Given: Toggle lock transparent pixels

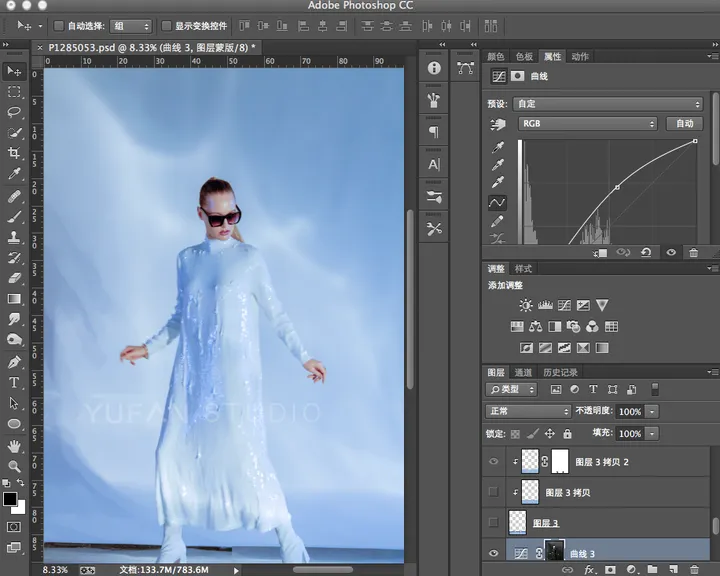Looking at the screenshot, I should tap(515, 434).
